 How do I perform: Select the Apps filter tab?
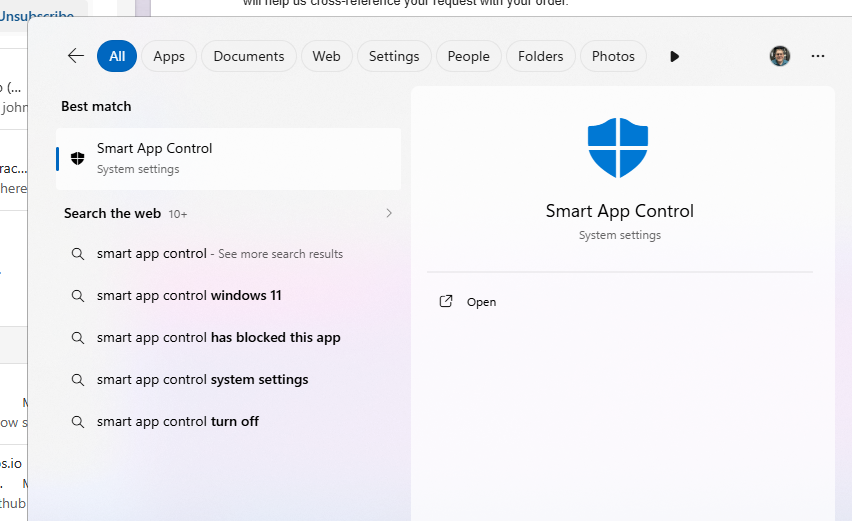(169, 56)
